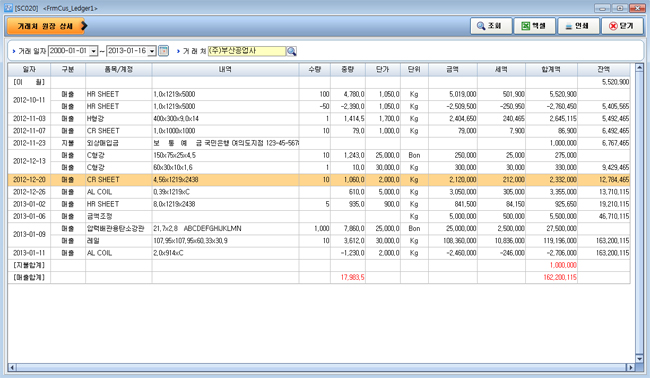Viewport: 650px width, 378px height.
Task: Click the 단가 column header
Action: click(383, 70)
